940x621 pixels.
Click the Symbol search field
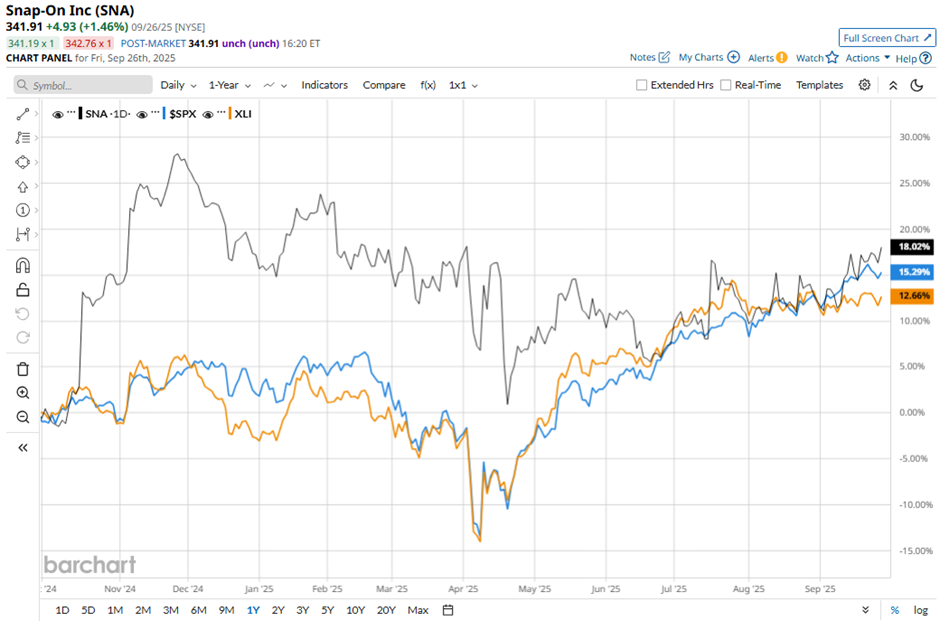[83, 85]
